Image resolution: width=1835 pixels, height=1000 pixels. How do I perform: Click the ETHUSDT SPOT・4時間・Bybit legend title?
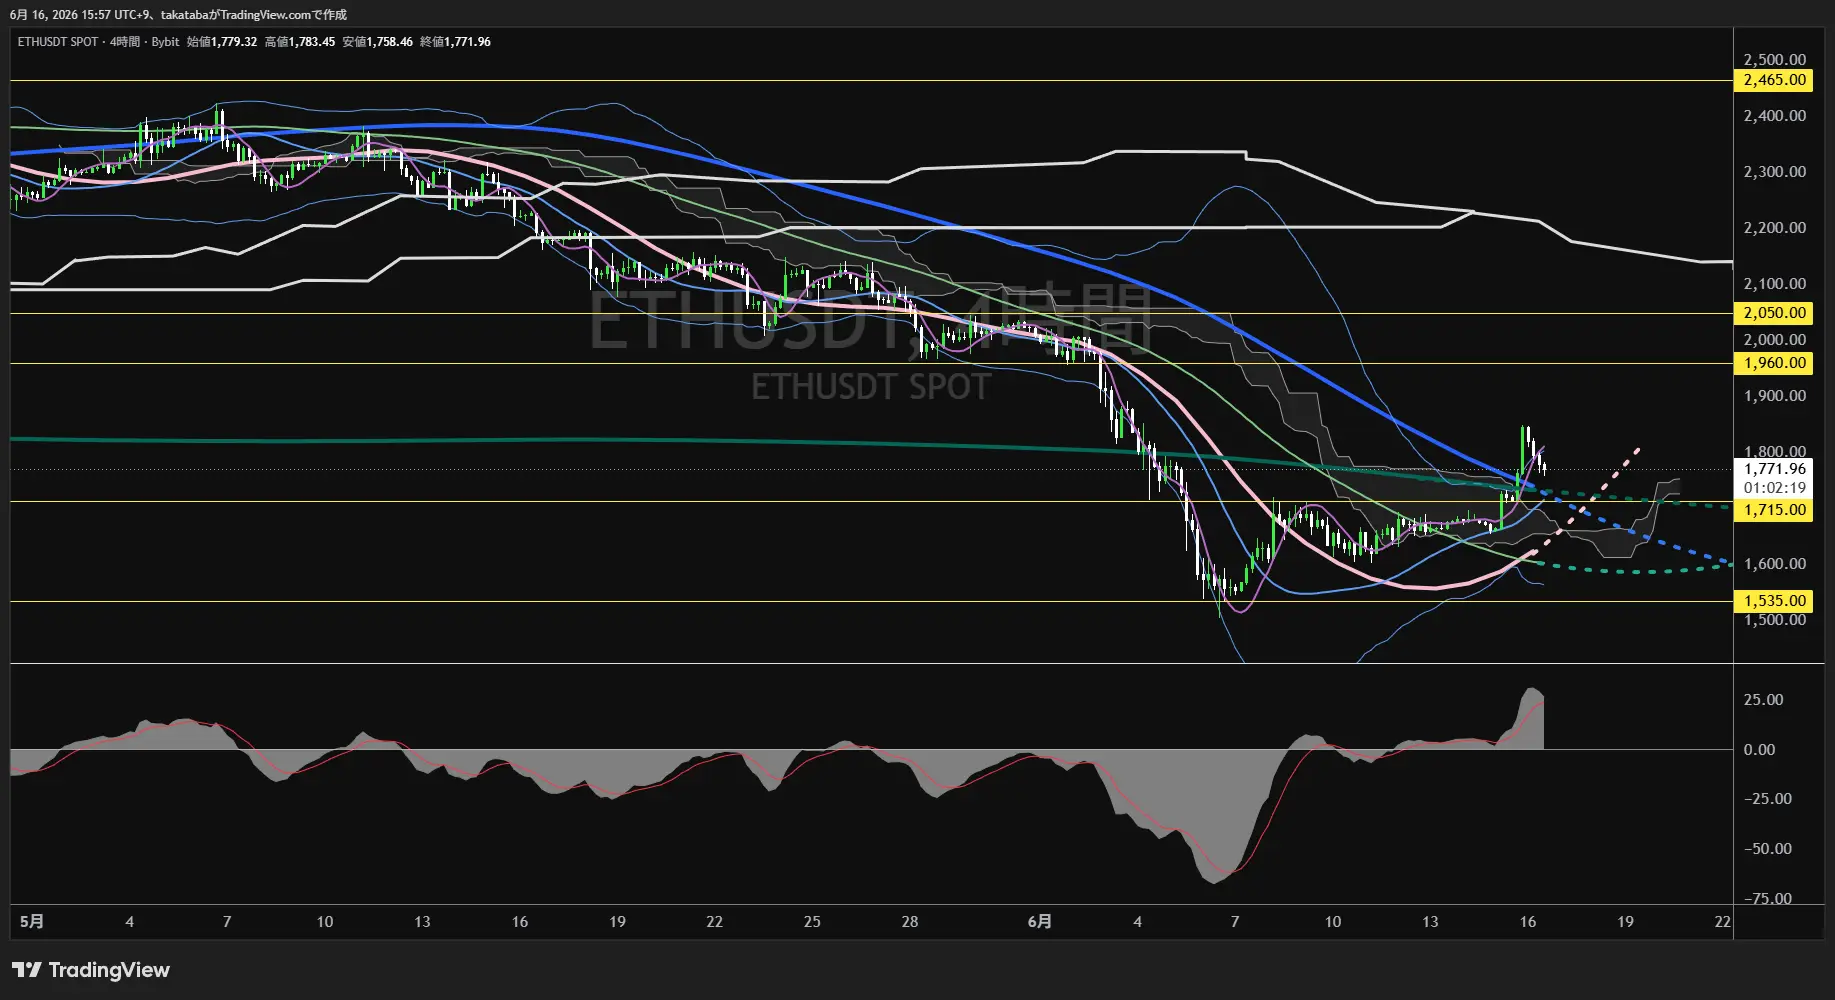[x=98, y=42]
